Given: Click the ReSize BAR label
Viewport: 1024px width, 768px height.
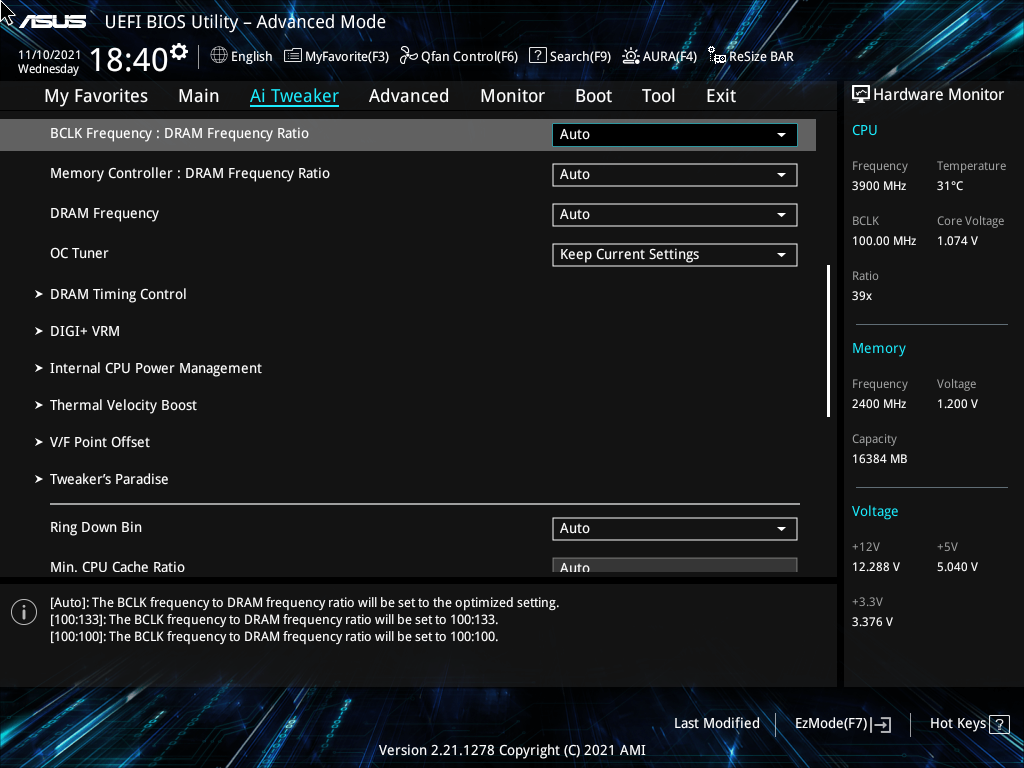Looking at the screenshot, I should (x=761, y=57).
